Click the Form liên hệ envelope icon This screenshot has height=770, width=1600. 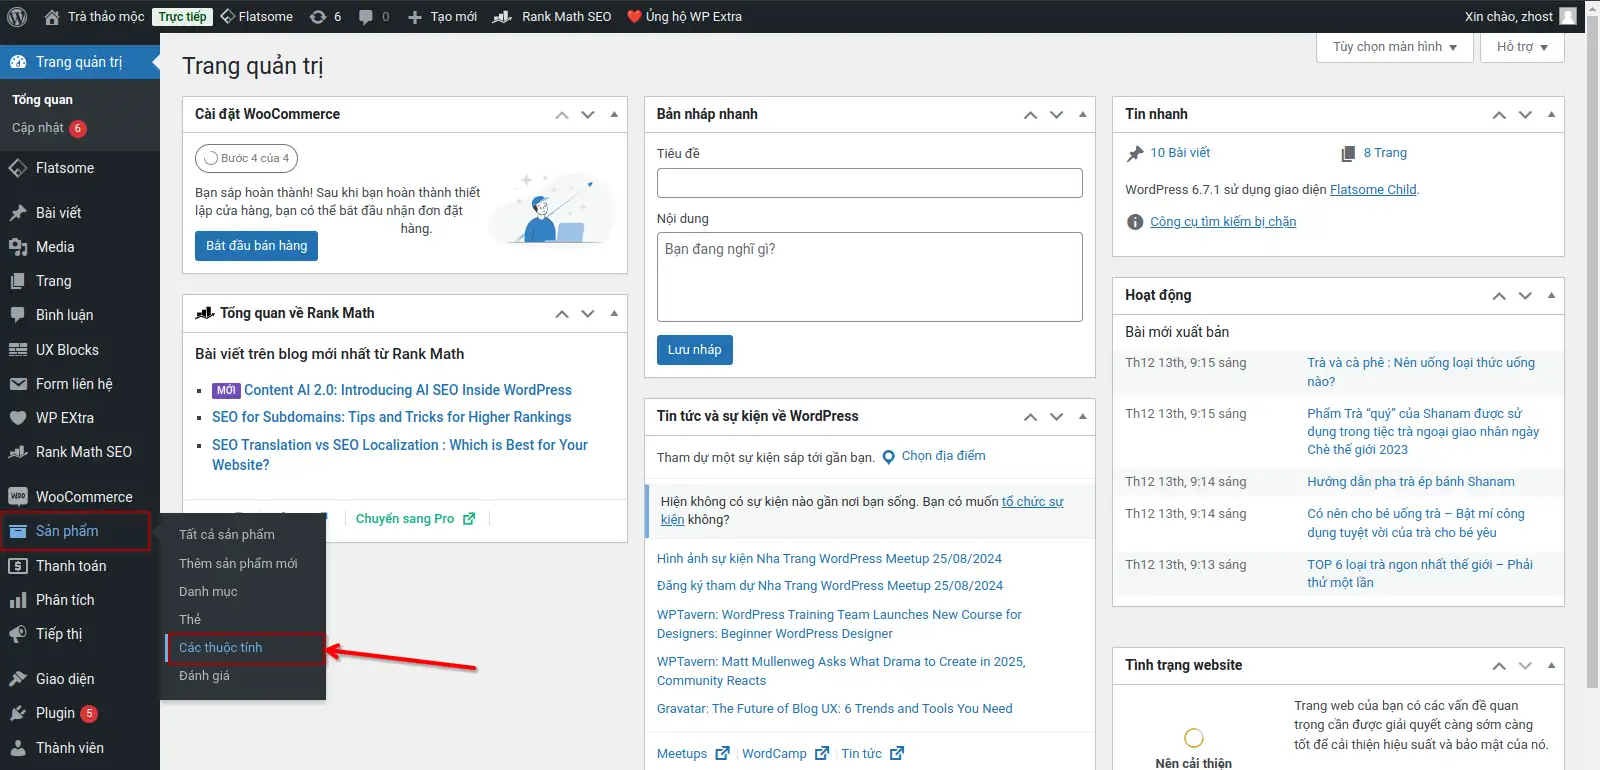pos(18,384)
